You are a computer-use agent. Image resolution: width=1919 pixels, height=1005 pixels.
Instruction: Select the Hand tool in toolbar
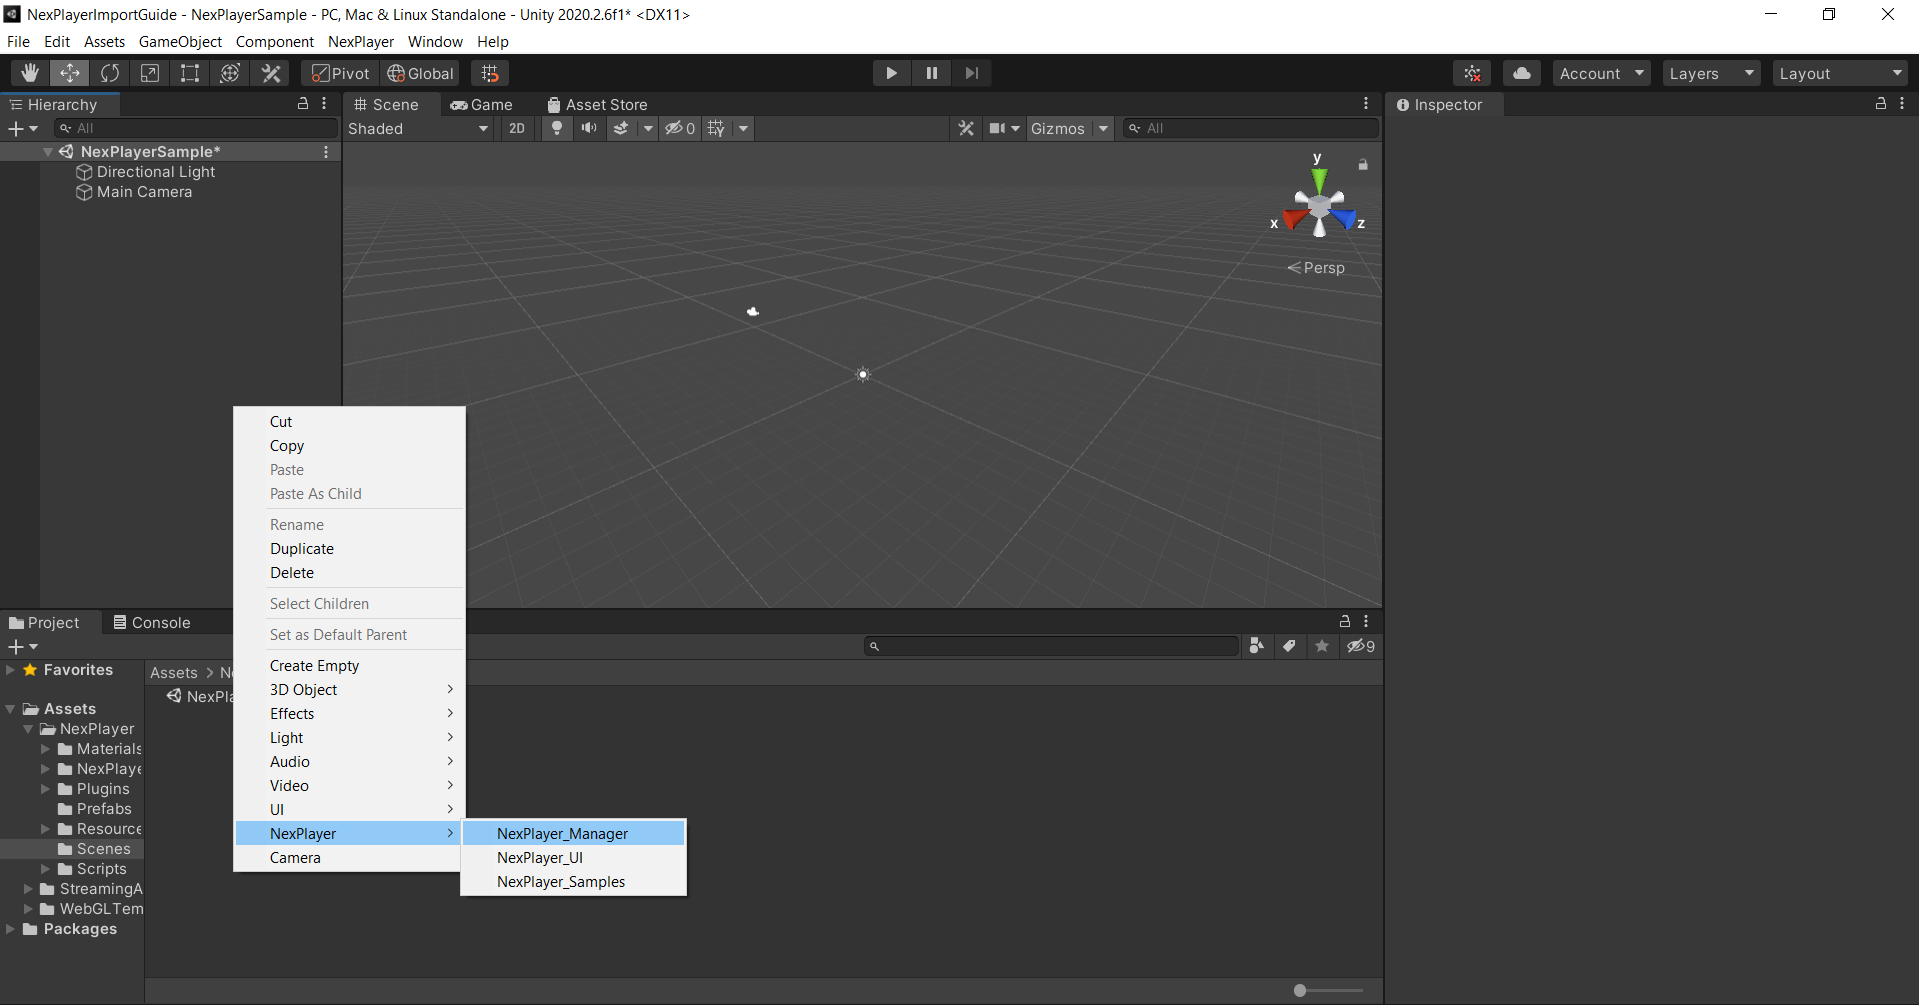pyautogui.click(x=30, y=73)
